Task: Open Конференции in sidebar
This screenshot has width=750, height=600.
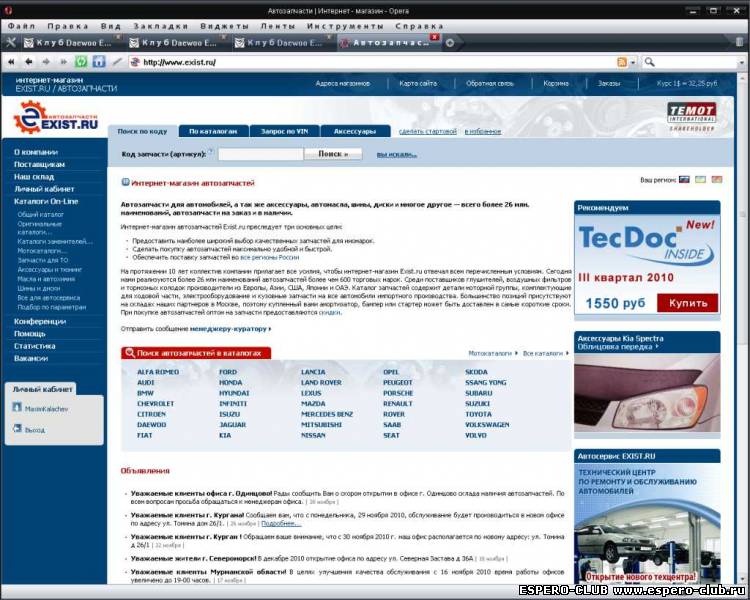Action: [40, 322]
